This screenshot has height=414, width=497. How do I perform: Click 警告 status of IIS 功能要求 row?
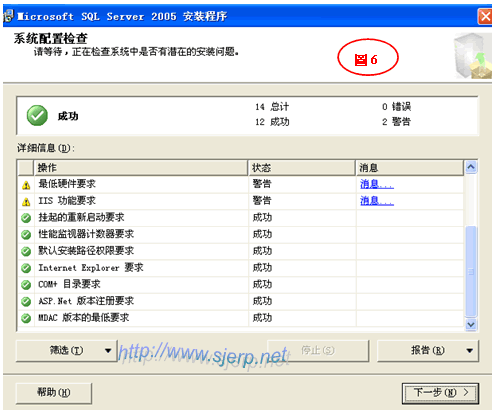262,200
